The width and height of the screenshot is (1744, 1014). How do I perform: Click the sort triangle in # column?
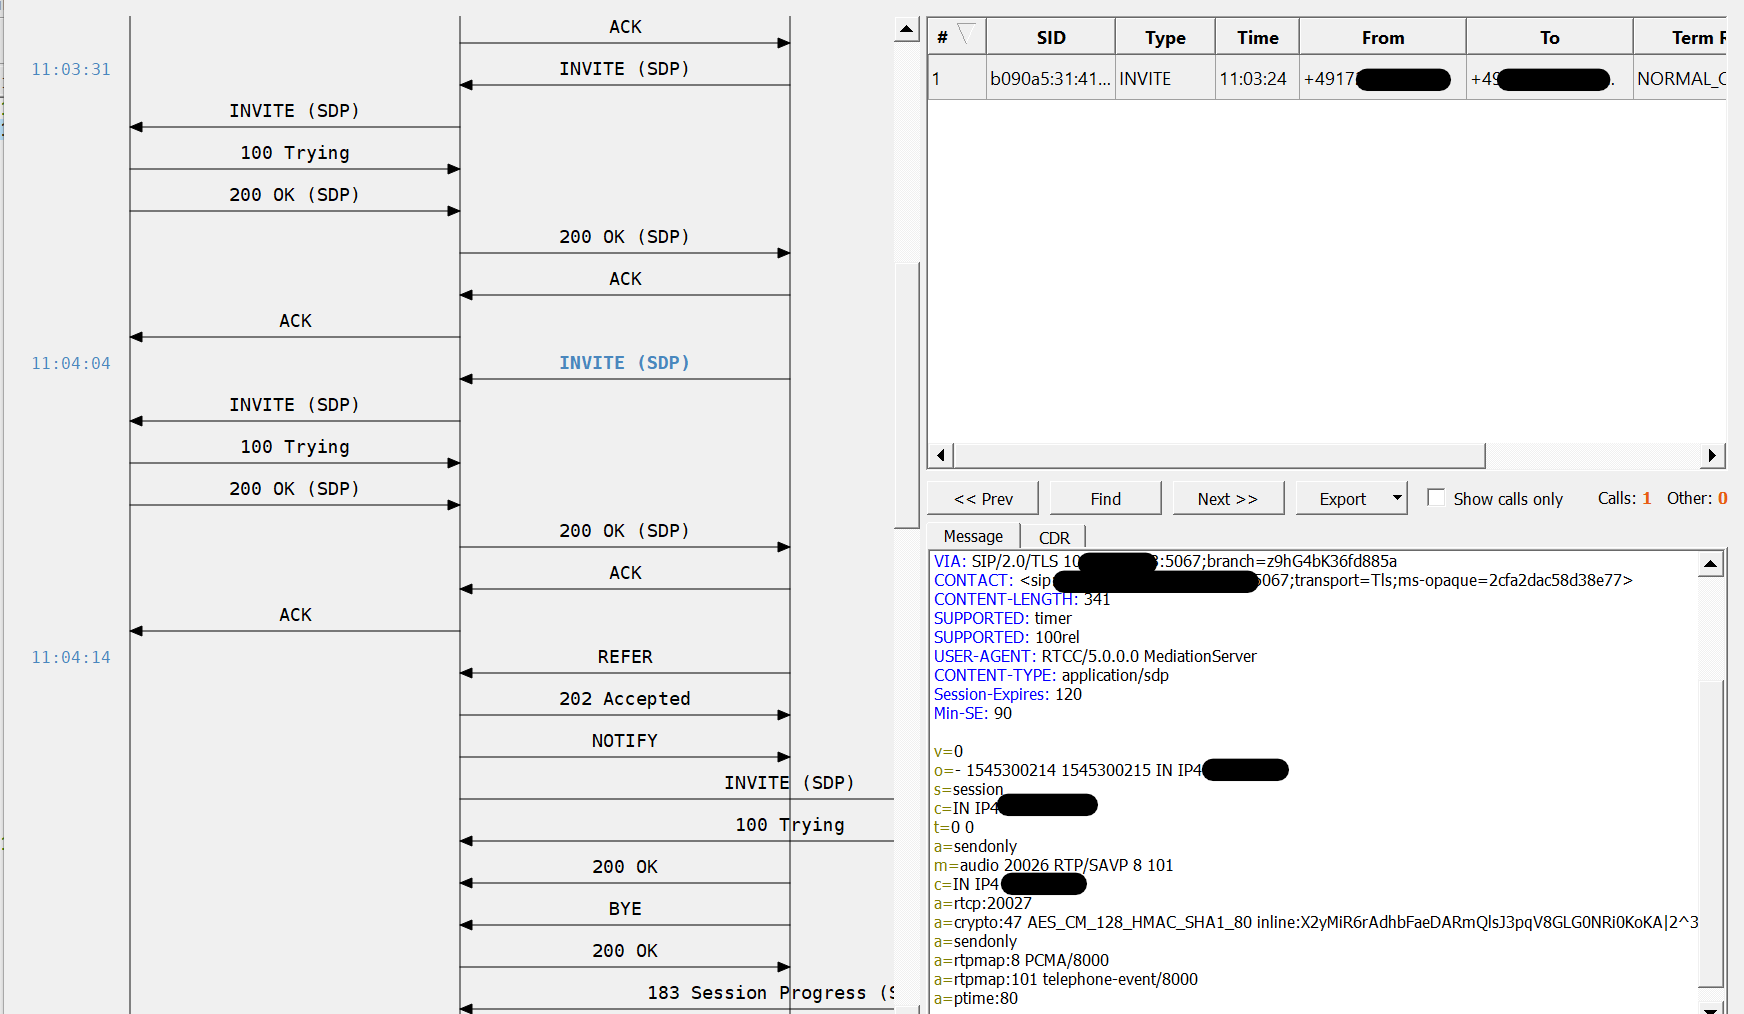click(x=966, y=35)
